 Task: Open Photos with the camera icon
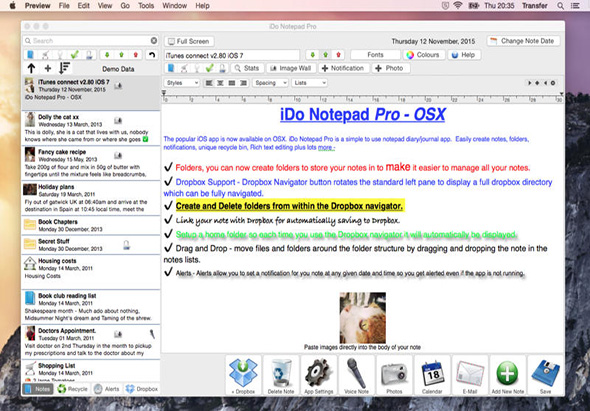394,375
